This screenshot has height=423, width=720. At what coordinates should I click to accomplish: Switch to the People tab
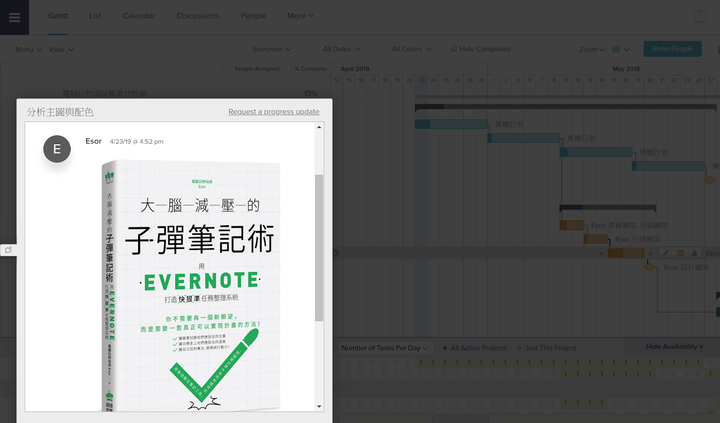[253, 16]
